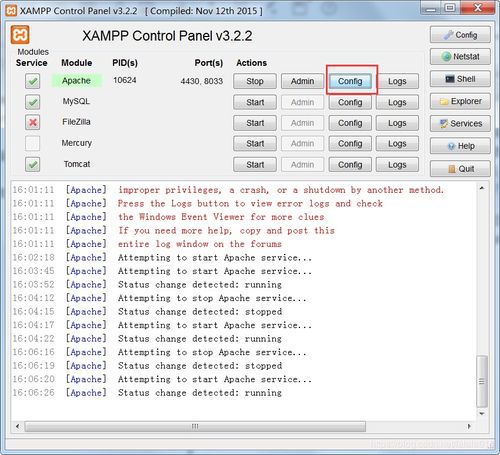Viewport: 500px width, 455px height.
Task: Click the FileZilla Admin button
Action: [302, 123]
